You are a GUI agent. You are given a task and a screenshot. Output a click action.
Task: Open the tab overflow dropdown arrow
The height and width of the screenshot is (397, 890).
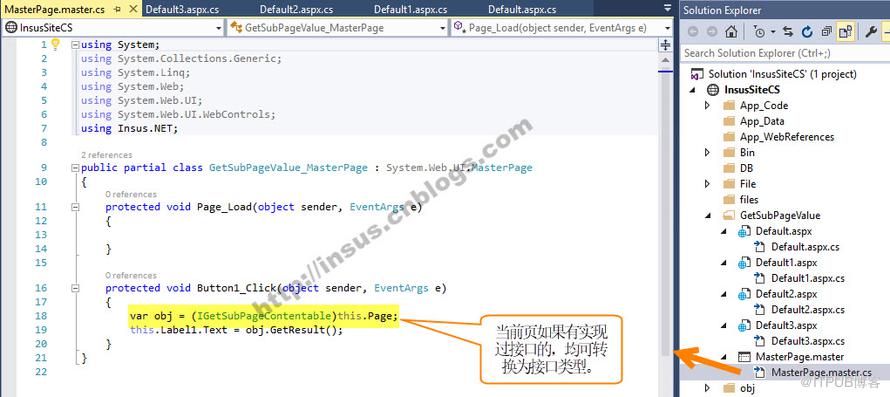click(x=668, y=8)
